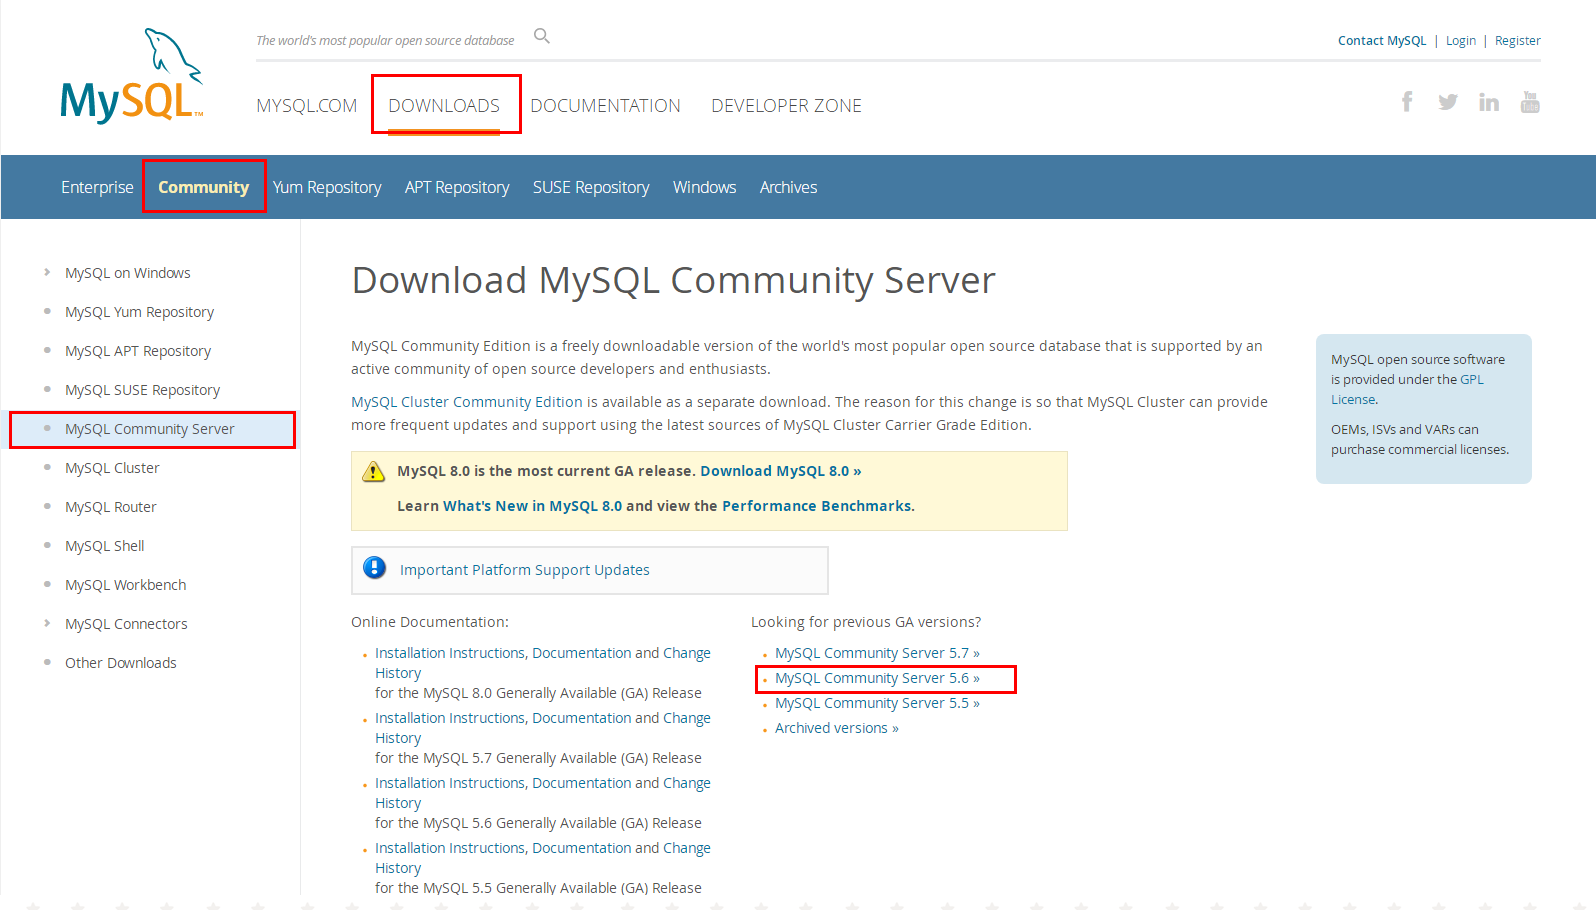Viewport: 1596px width, 910px height.
Task: Open MySQL LinkedIn page icon
Action: tap(1489, 102)
